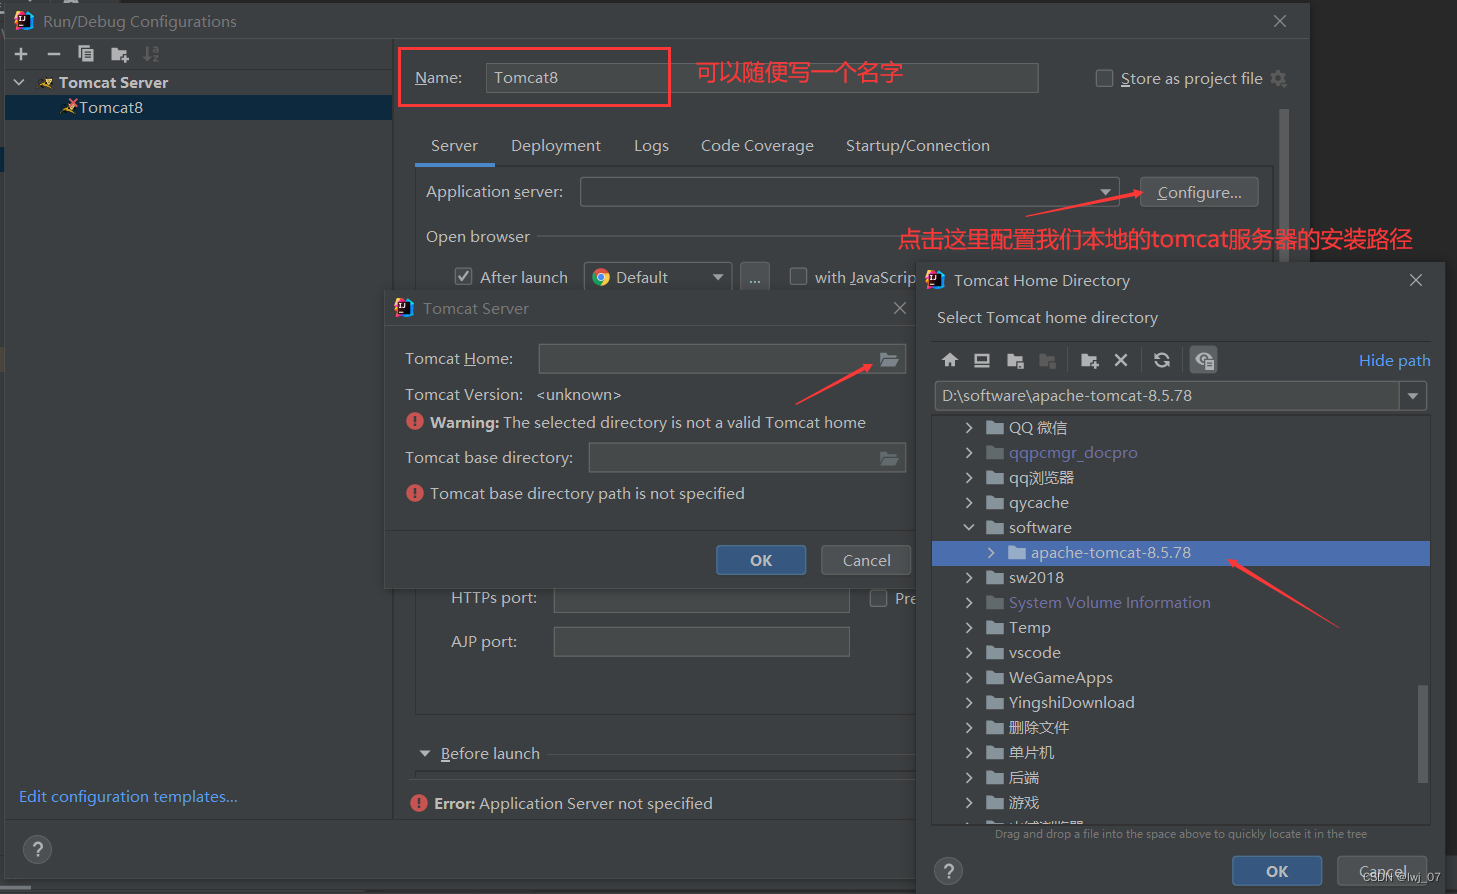Click the directory path text field
Image resolution: width=1457 pixels, height=894 pixels.
[1167, 396]
